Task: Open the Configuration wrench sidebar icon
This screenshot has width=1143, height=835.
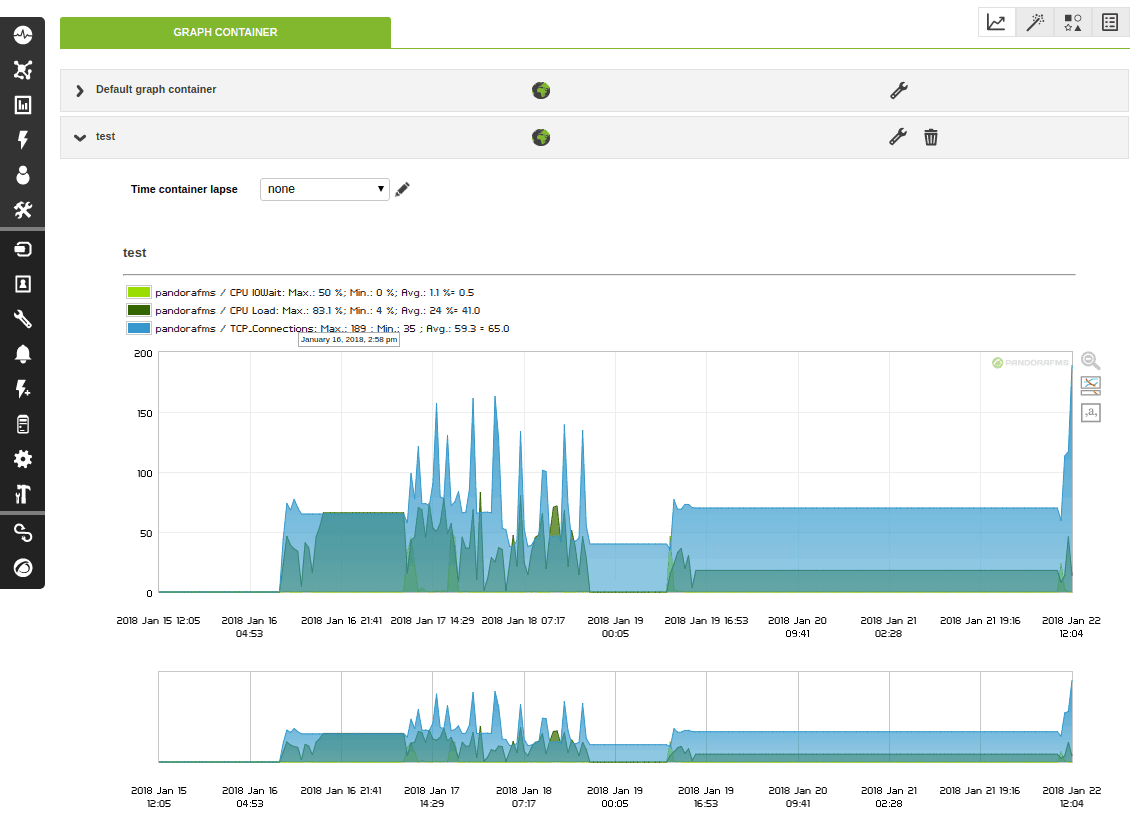Action: (x=23, y=319)
